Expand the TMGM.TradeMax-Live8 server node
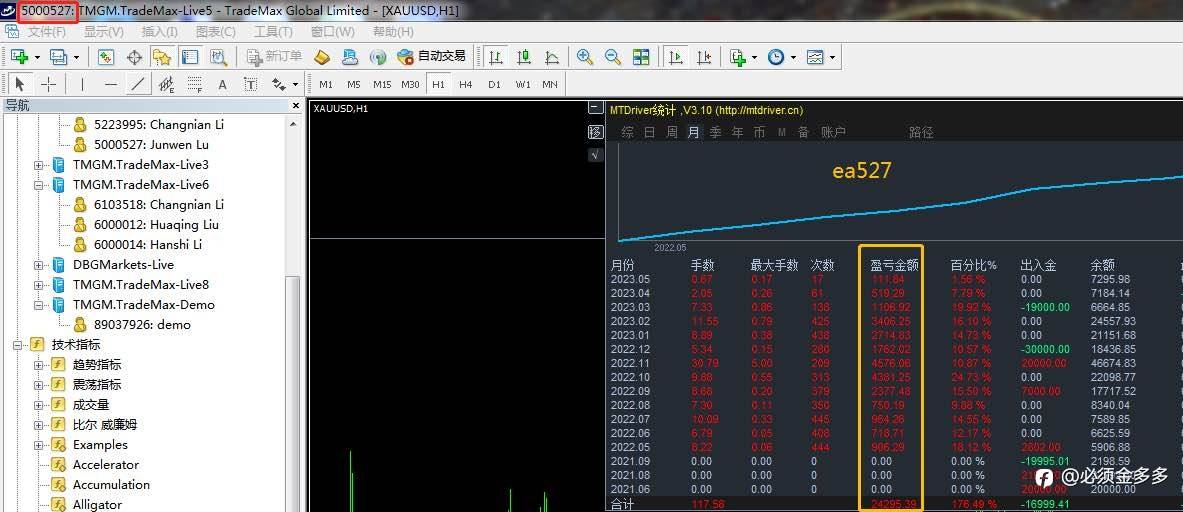The image size is (1183, 512). [38, 285]
